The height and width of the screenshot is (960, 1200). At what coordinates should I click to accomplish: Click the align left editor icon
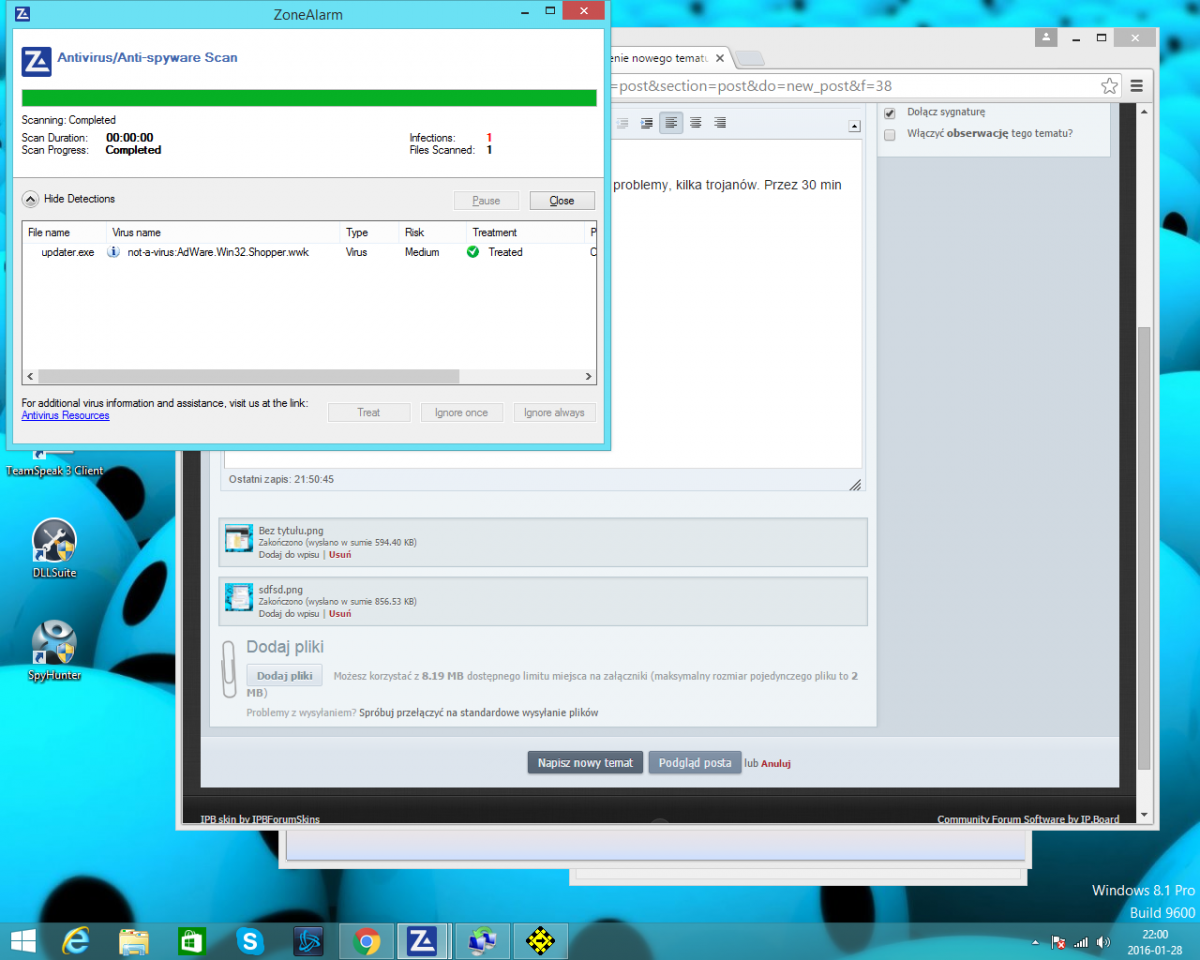(671, 123)
